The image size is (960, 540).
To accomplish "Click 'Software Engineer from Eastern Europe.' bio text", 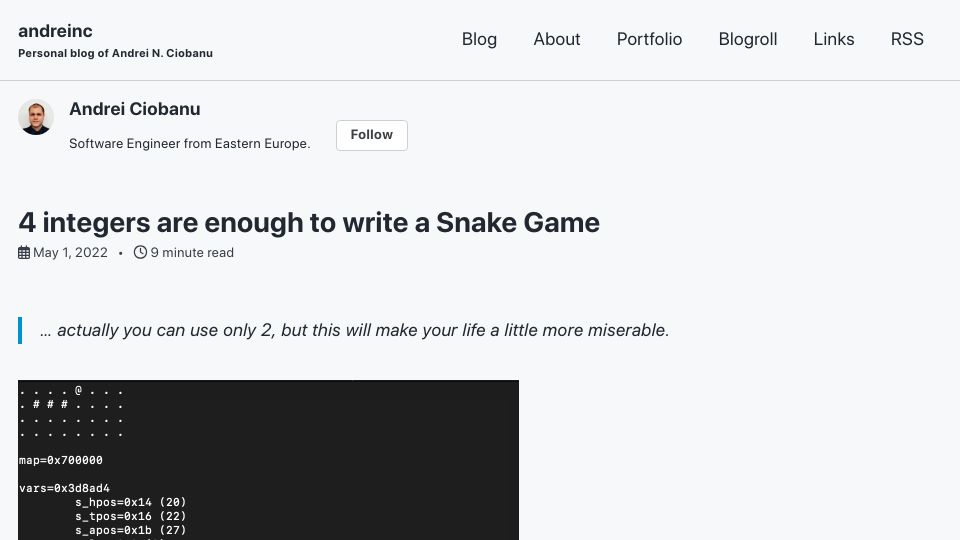I will [190, 143].
